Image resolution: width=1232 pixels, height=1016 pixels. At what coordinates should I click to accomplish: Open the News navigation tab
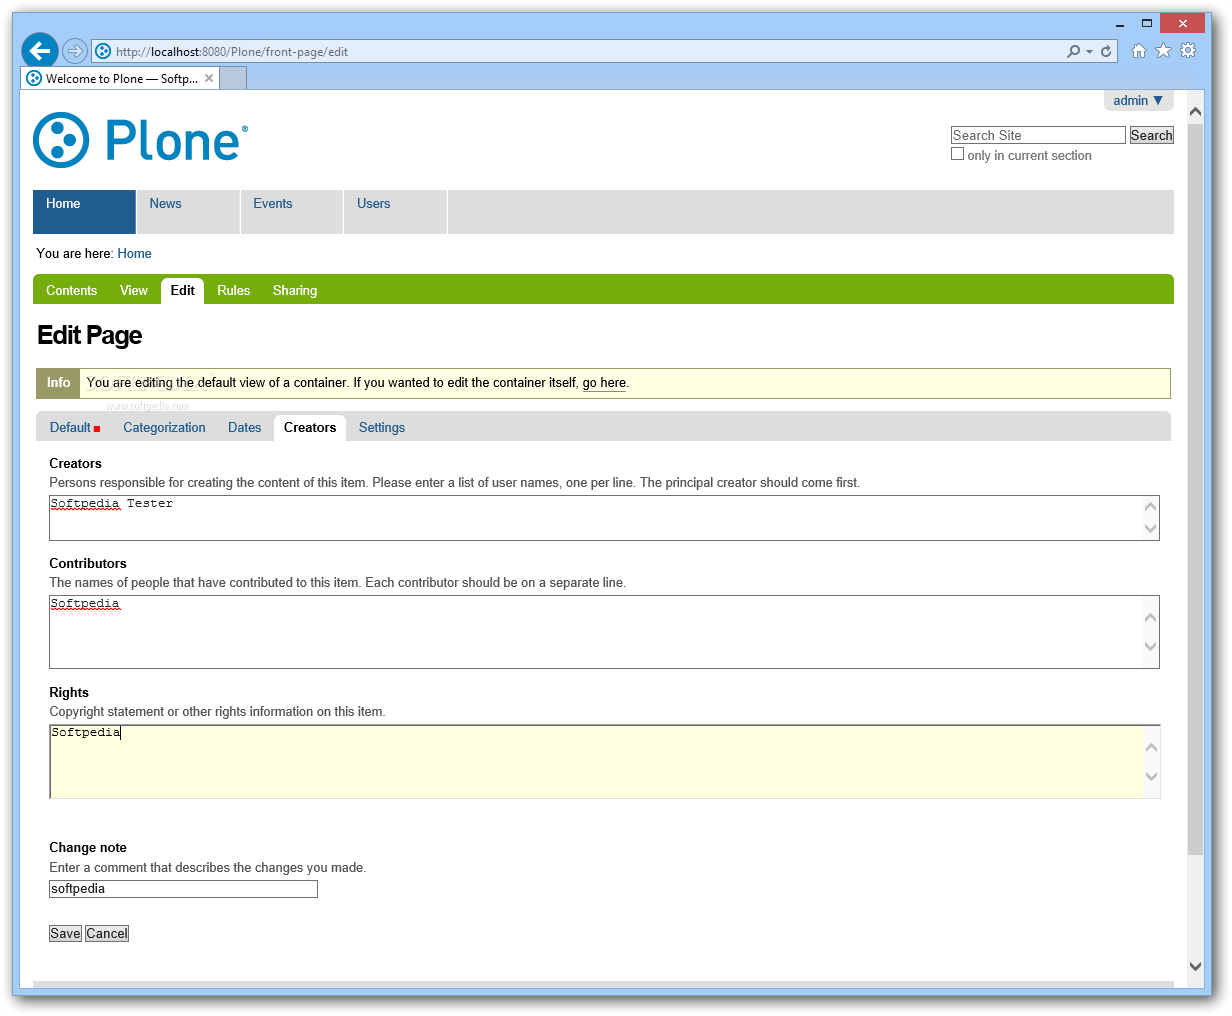click(188, 212)
